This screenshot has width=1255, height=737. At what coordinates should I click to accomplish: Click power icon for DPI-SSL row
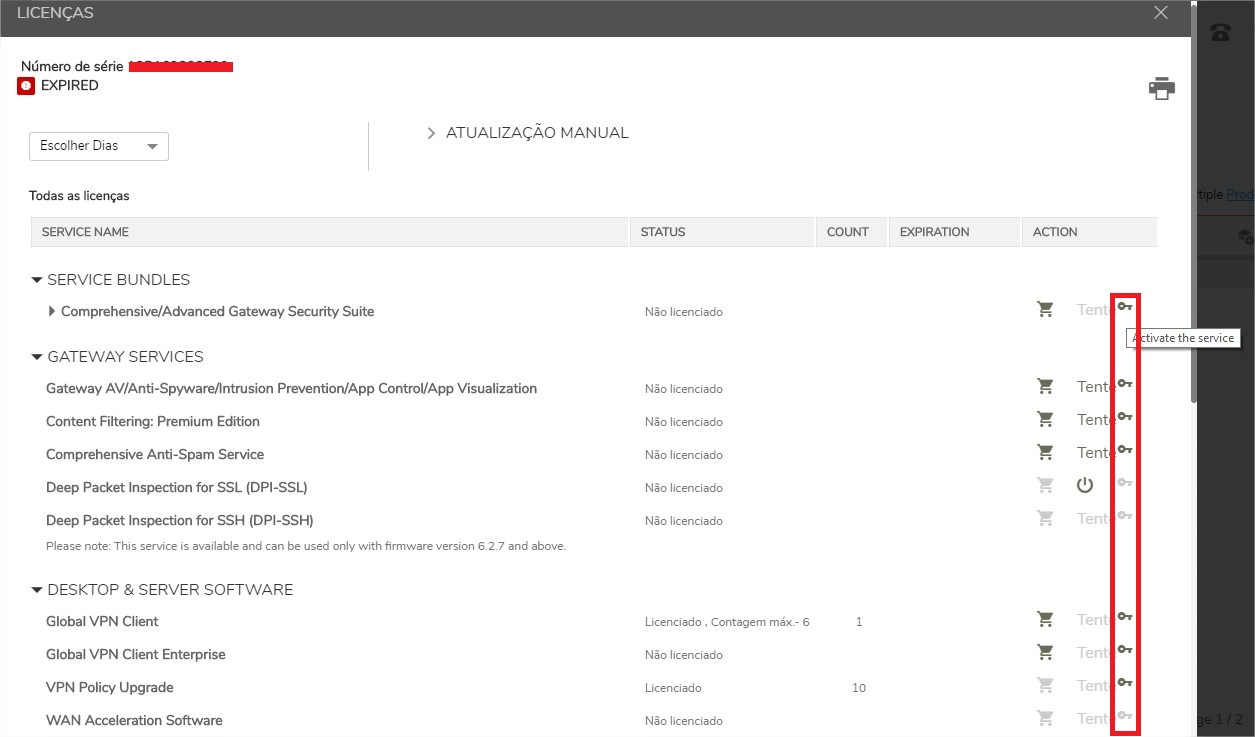pyautogui.click(x=1085, y=486)
